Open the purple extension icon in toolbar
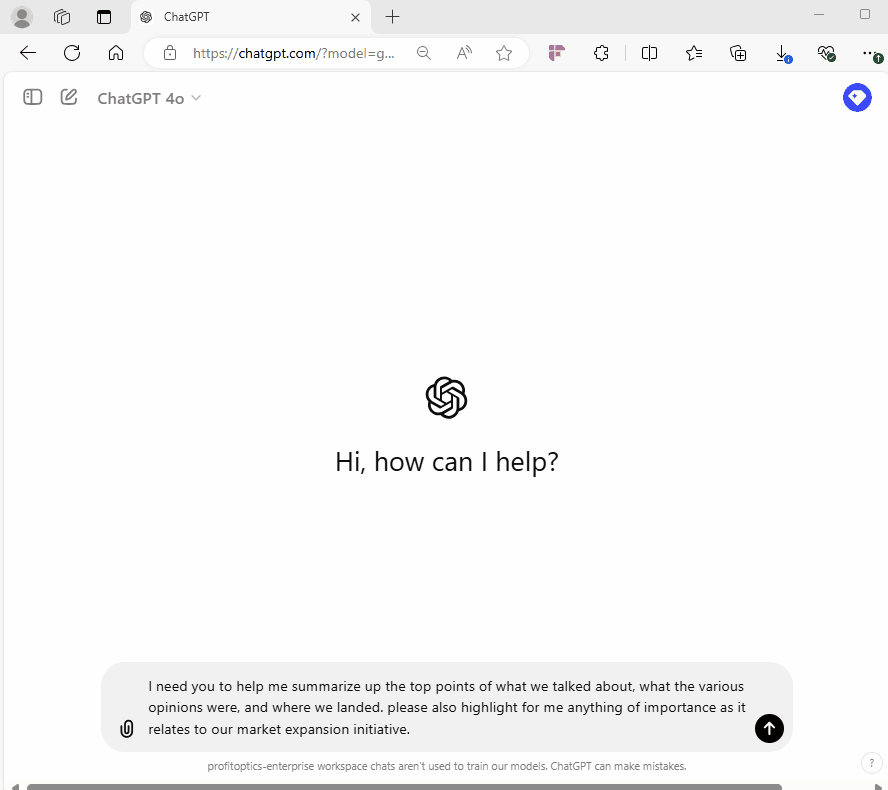This screenshot has width=888, height=790. 557,53
